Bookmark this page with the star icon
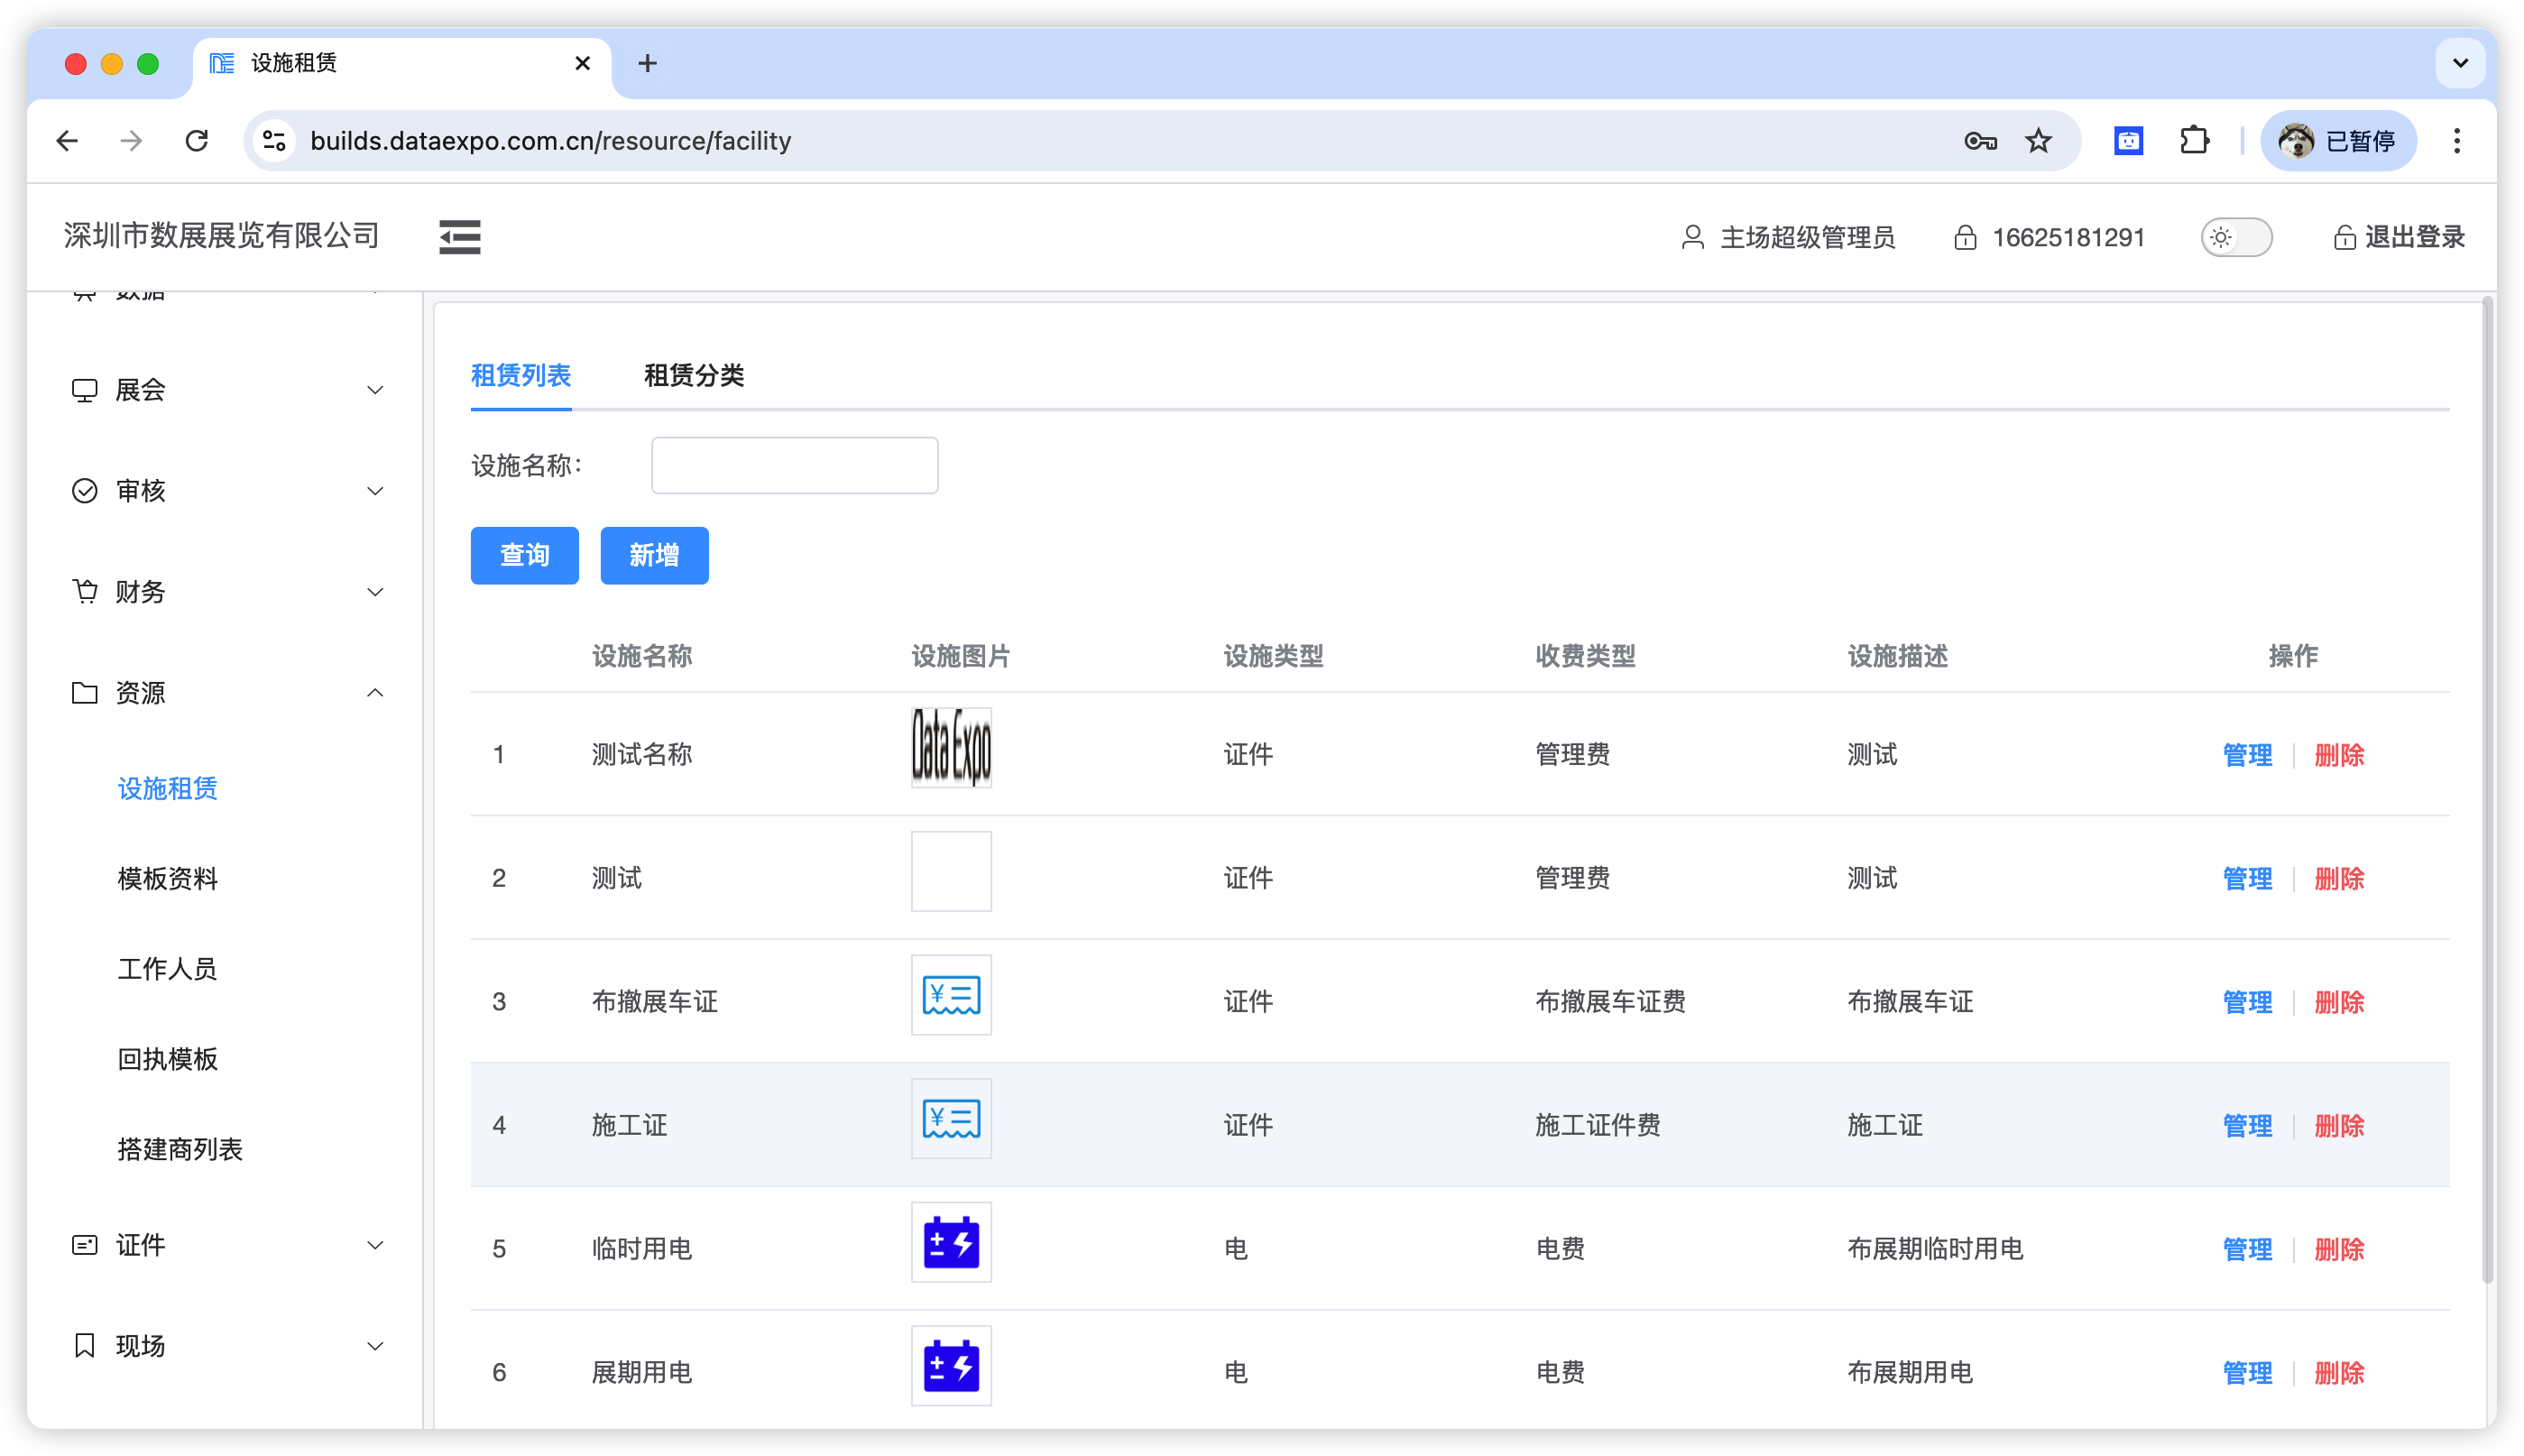The width and height of the screenshot is (2524, 1456). [2038, 141]
